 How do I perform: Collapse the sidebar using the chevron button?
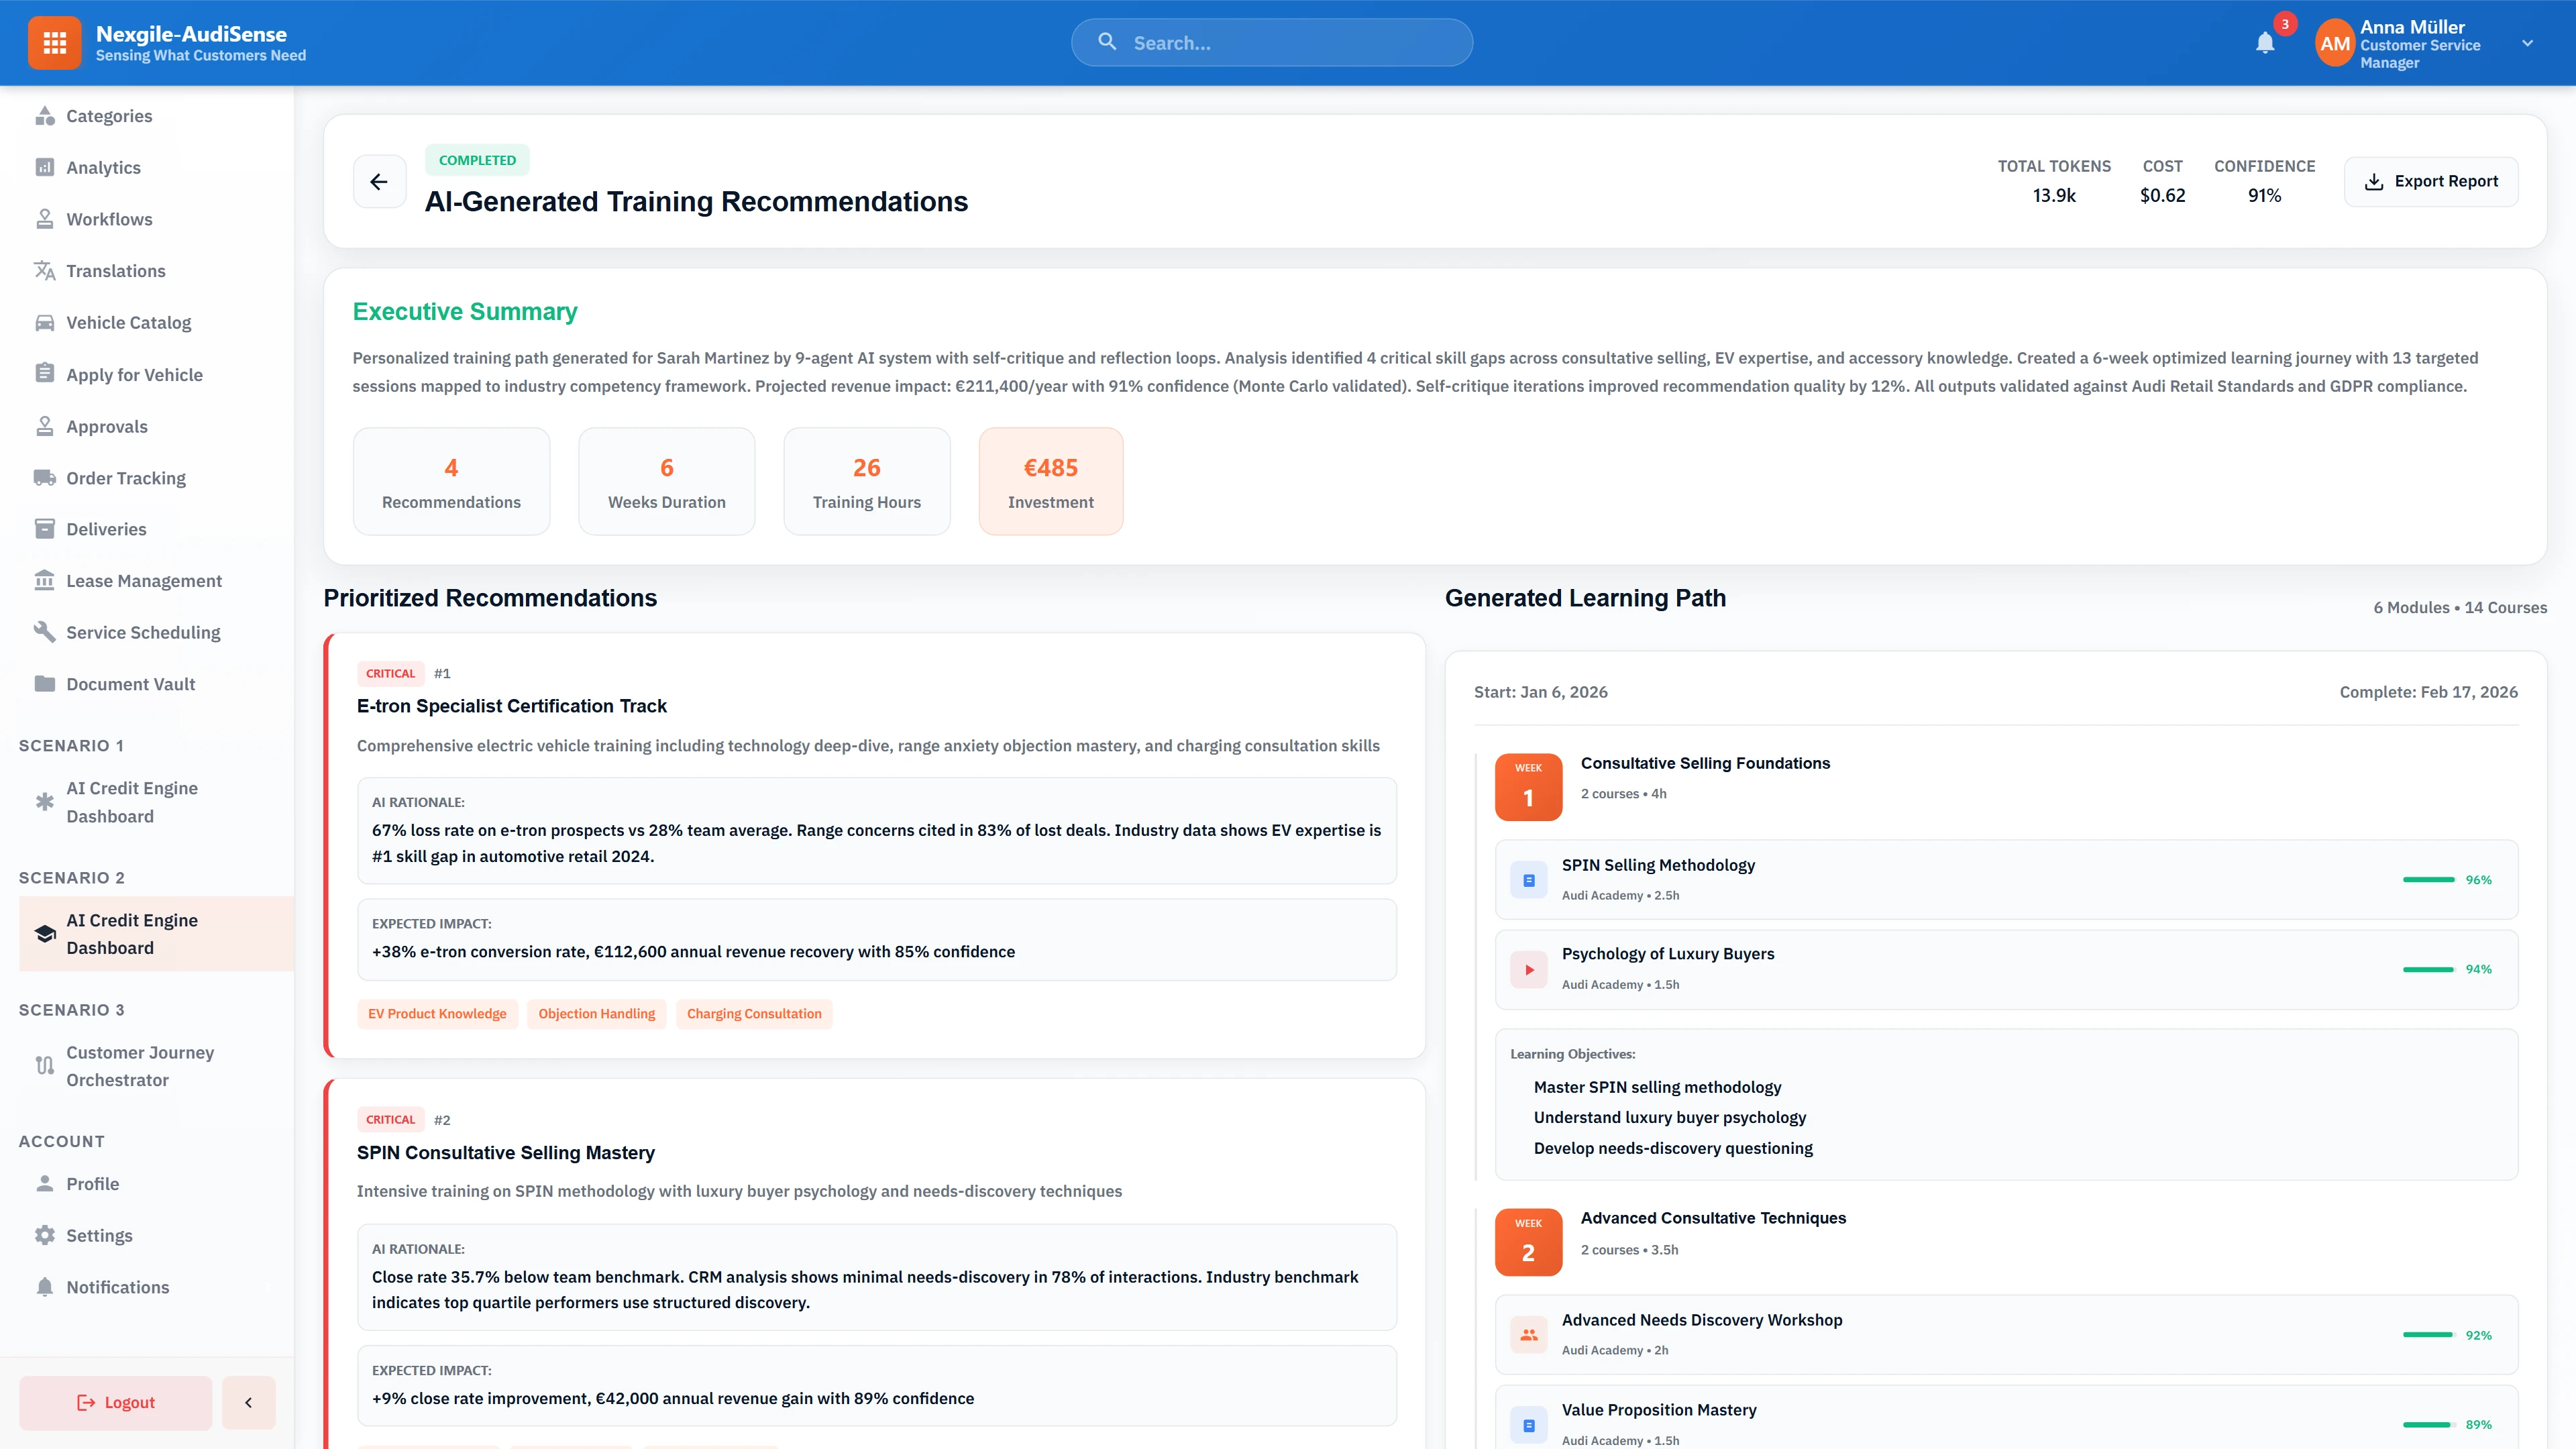pyautogui.click(x=248, y=1402)
